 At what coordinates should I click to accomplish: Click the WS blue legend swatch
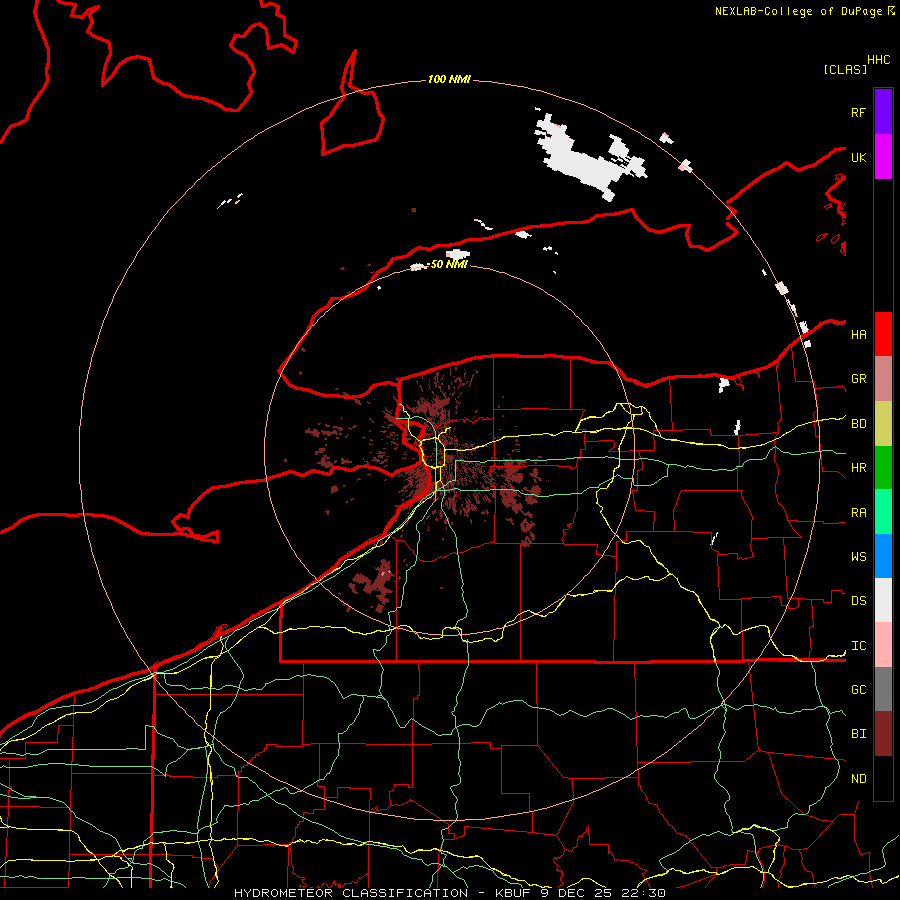pos(883,556)
